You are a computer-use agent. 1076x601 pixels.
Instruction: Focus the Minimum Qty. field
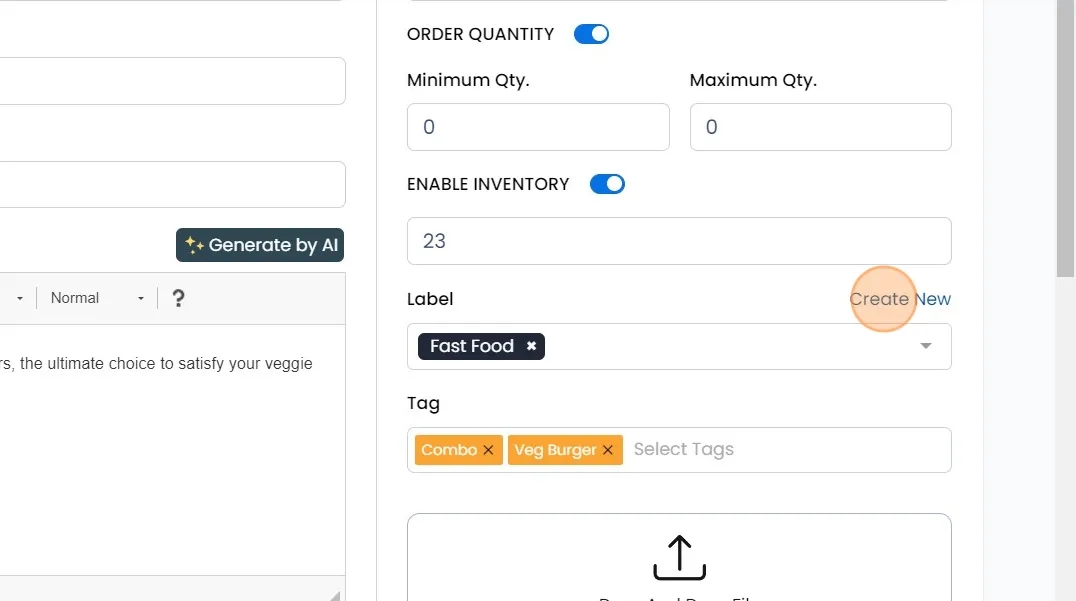tap(538, 127)
